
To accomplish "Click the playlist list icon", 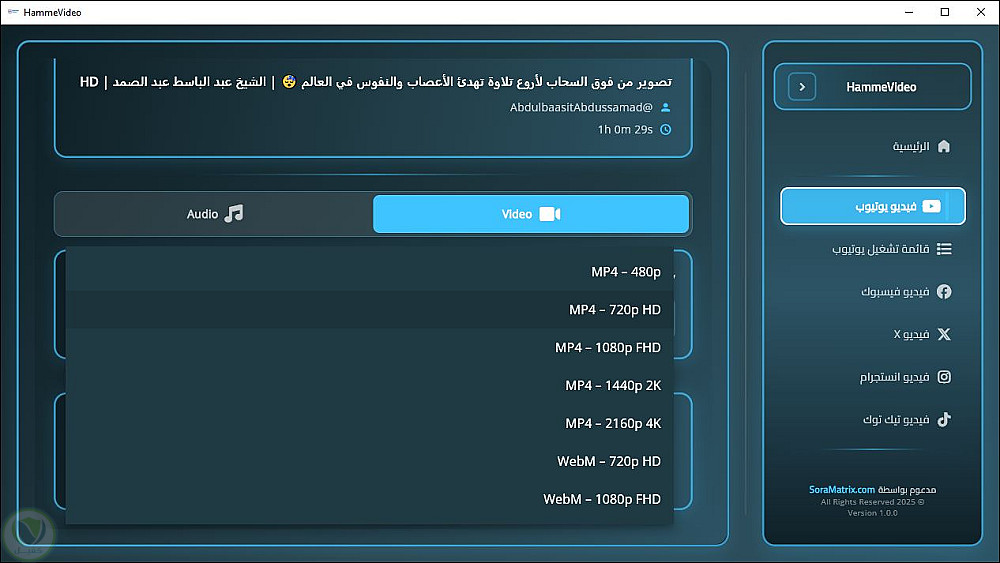I will (x=944, y=249).
